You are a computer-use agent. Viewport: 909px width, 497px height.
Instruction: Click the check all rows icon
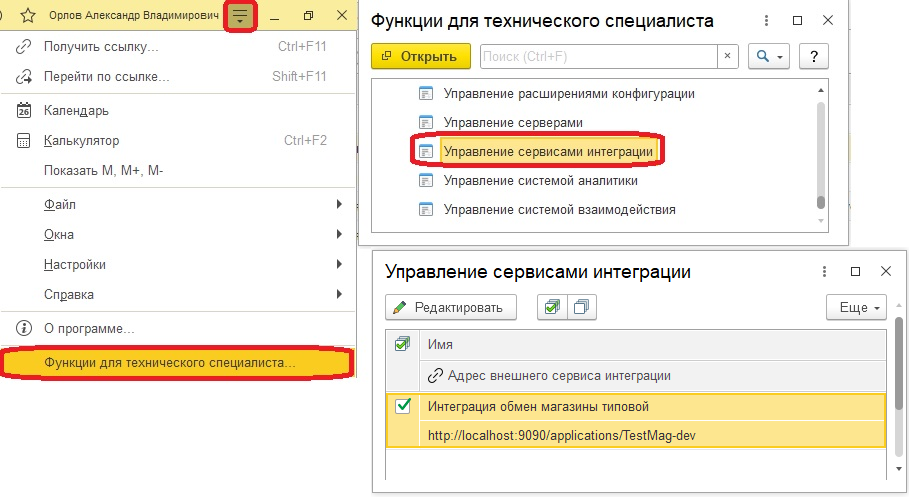point(551,307)
